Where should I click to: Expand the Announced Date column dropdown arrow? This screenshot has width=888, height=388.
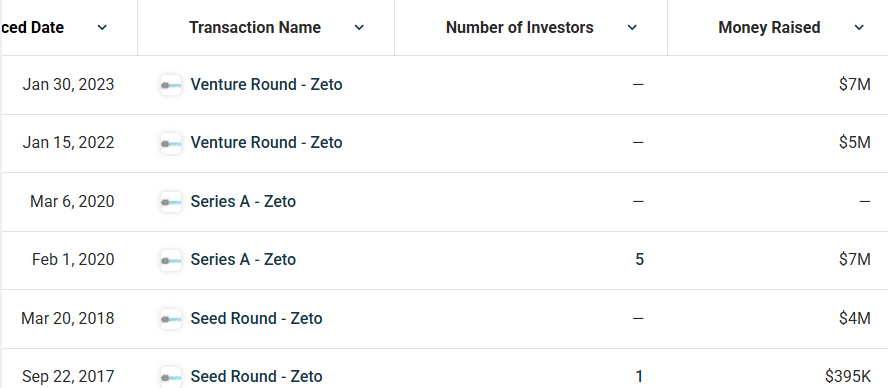(x=102, y=27)
